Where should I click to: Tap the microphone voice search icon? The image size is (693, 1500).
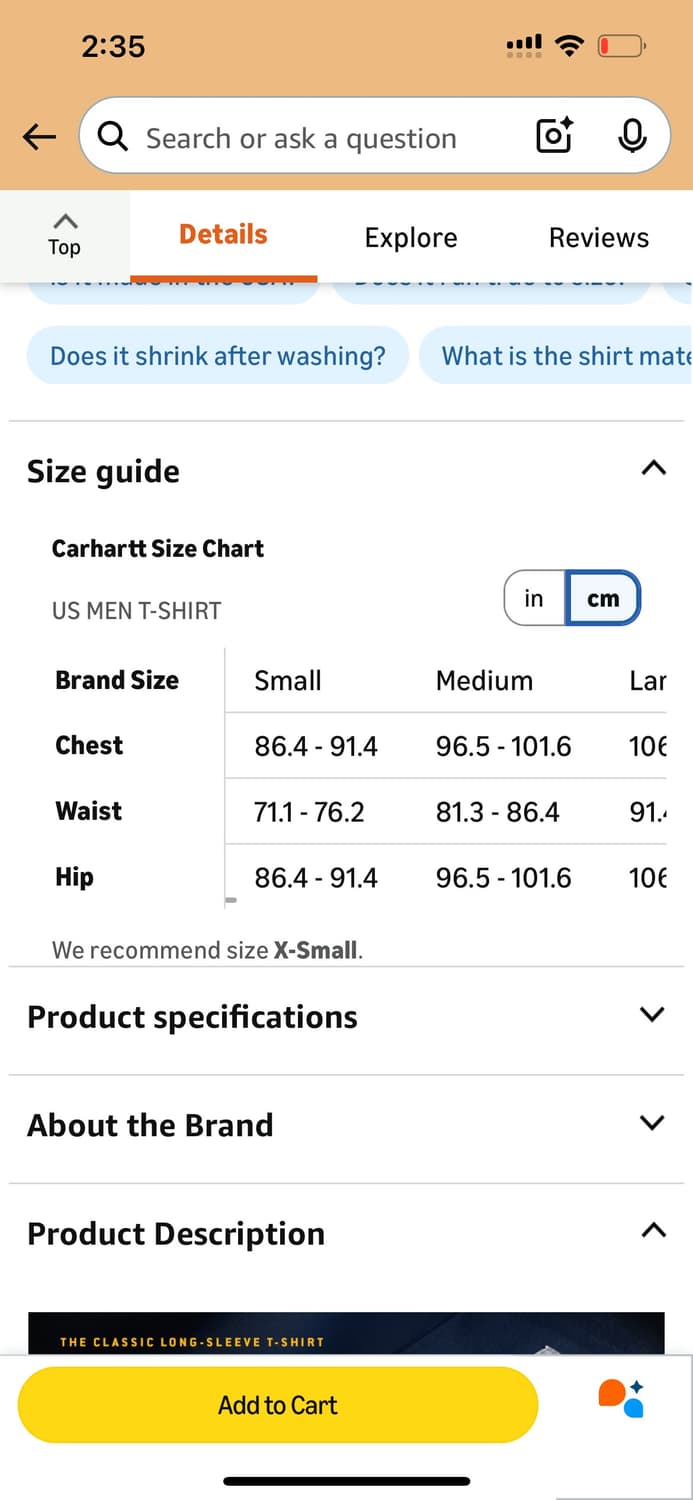click(632, 136)
